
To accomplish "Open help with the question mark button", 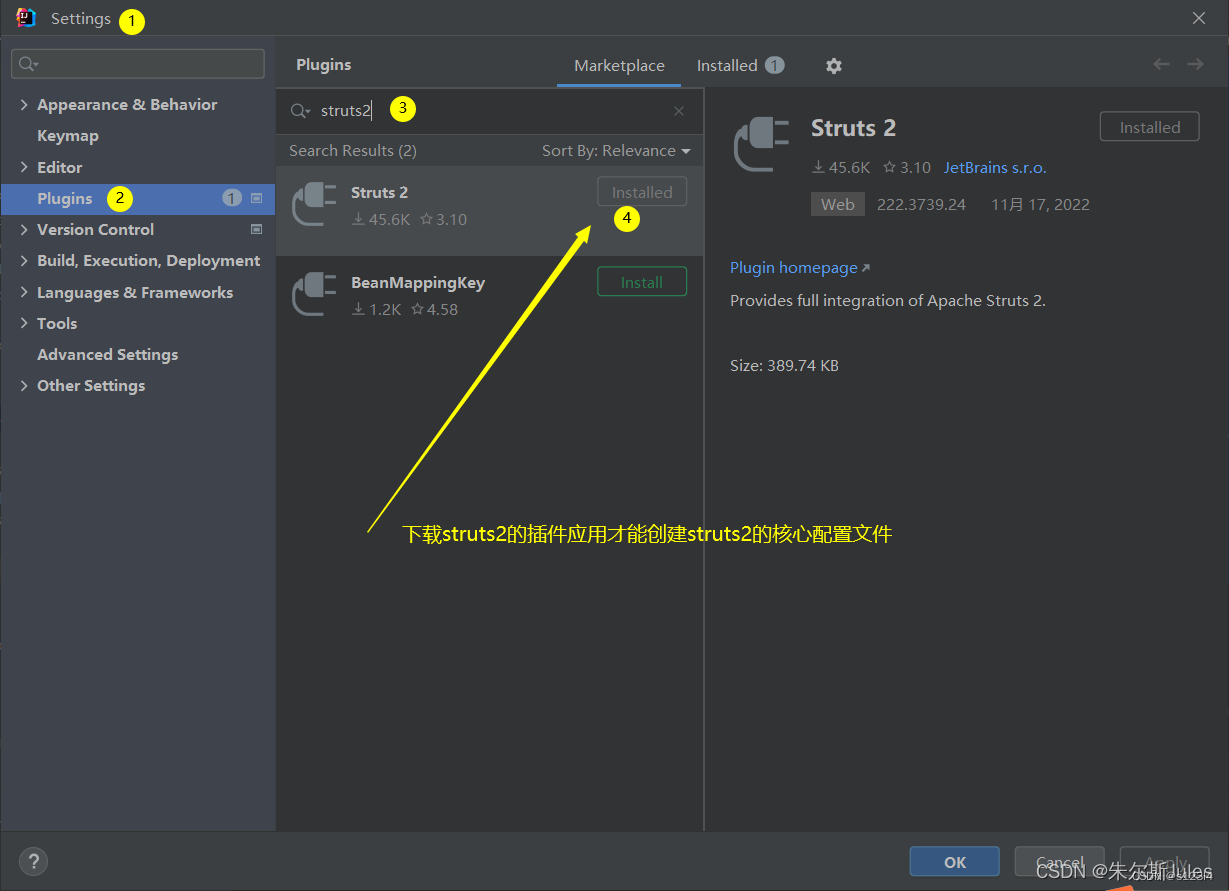I will point(33,861).
